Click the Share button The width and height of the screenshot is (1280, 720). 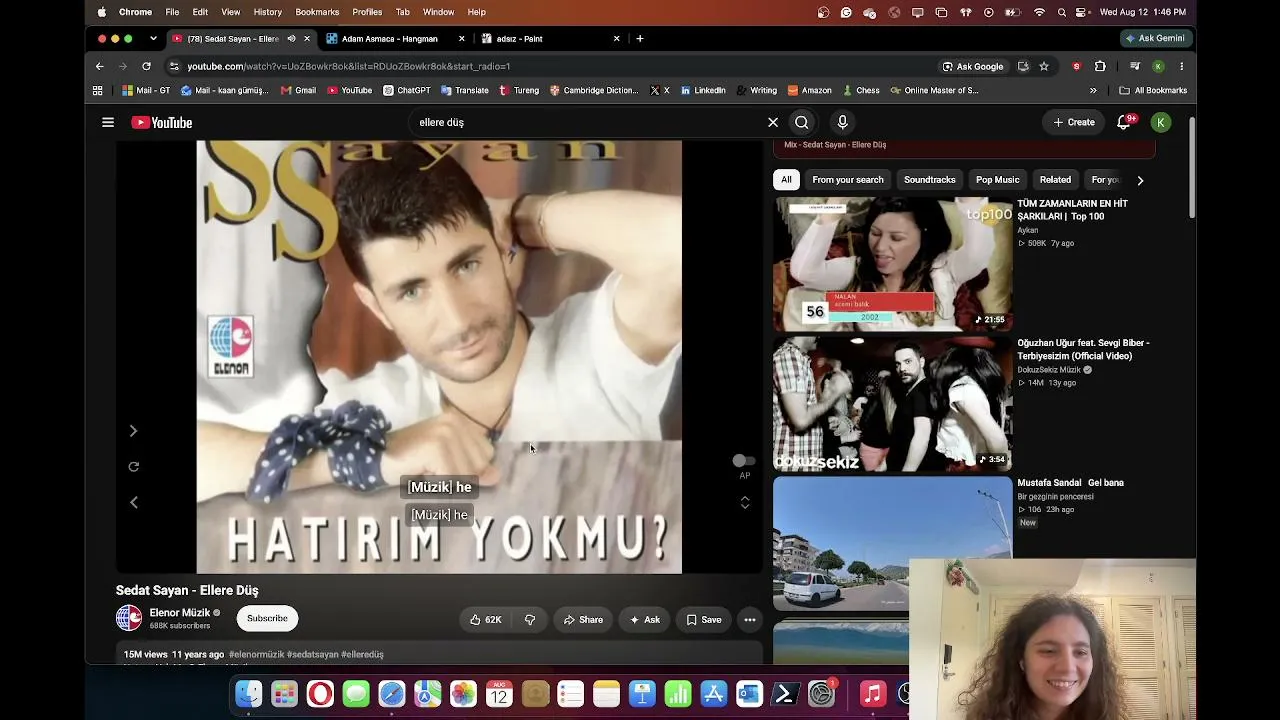(583, 620)
